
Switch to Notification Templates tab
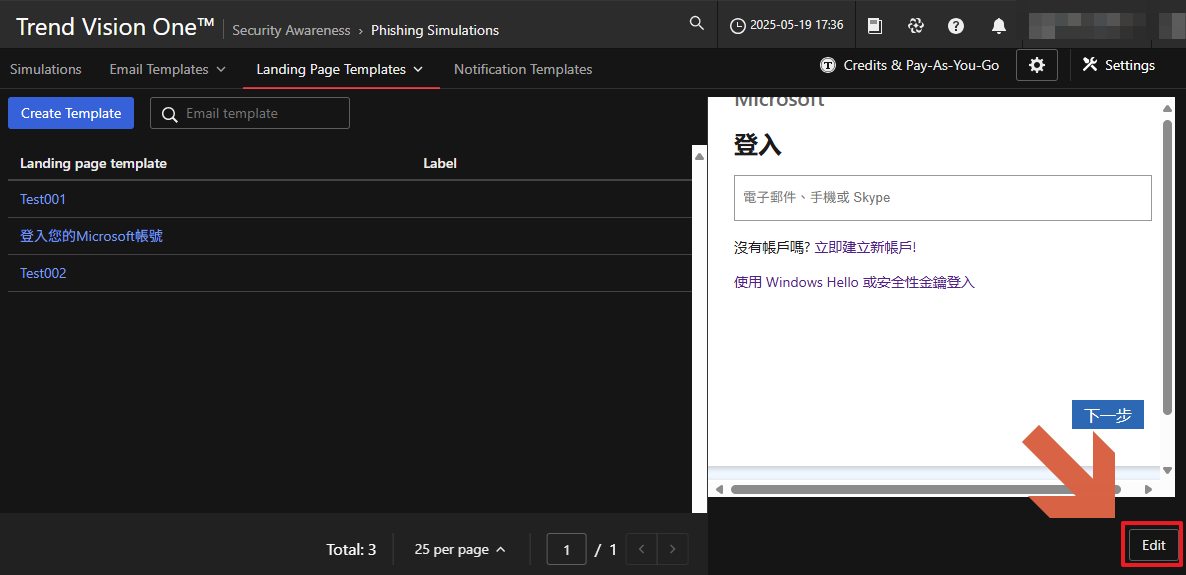(523, 69)
